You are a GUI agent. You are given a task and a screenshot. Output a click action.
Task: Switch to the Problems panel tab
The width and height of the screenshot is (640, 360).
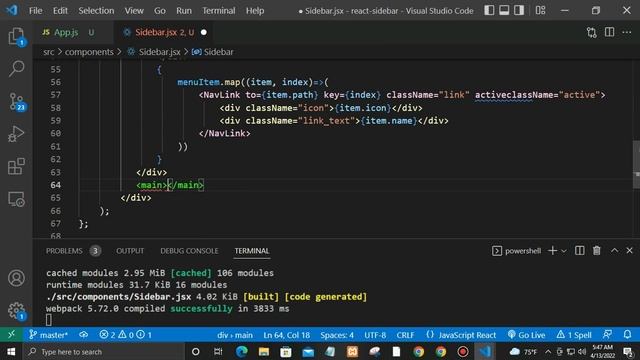pyautogui.click(x=64, y=251)
